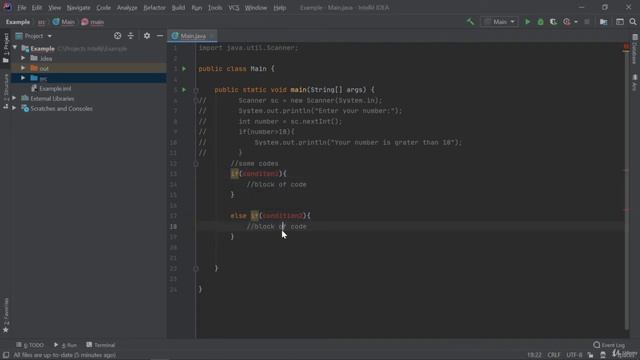Expand Scratches and Consoles node
The height and width of the screenshot is (360, 640).
pos(14,109)
